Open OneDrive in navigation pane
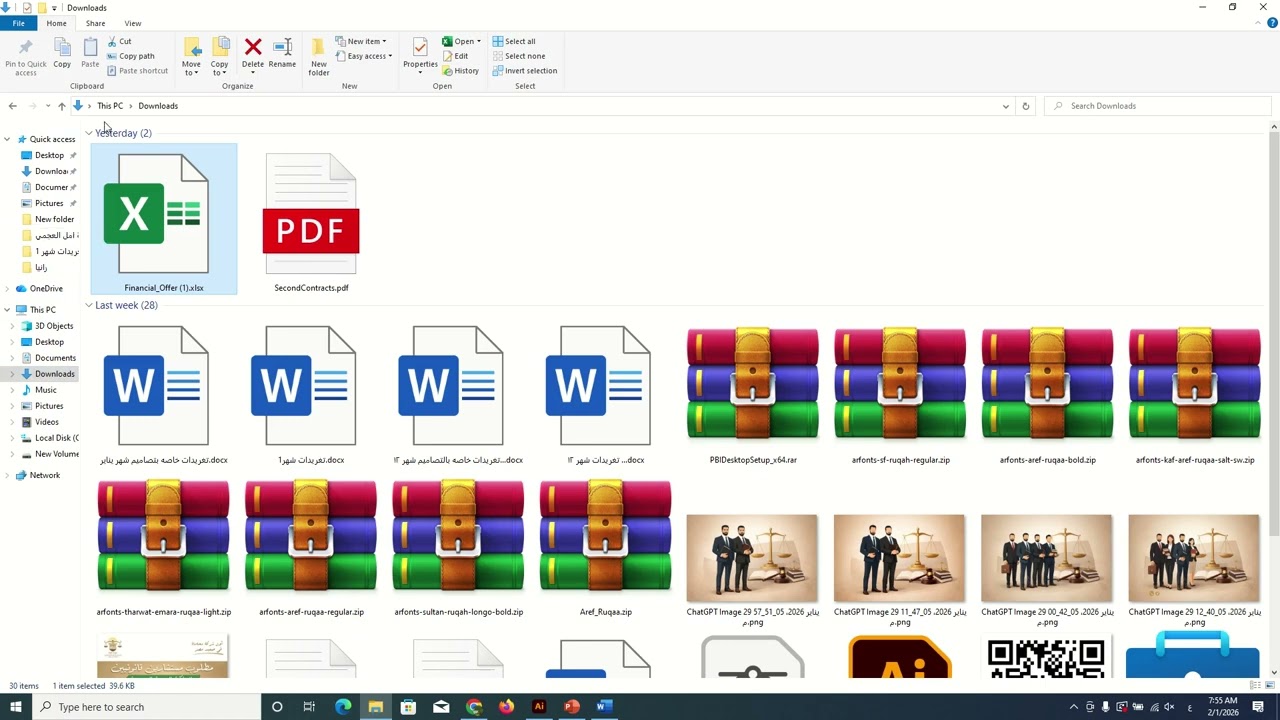The width and height of the screenshot is (1280, 720). click(x=46, y=288)
